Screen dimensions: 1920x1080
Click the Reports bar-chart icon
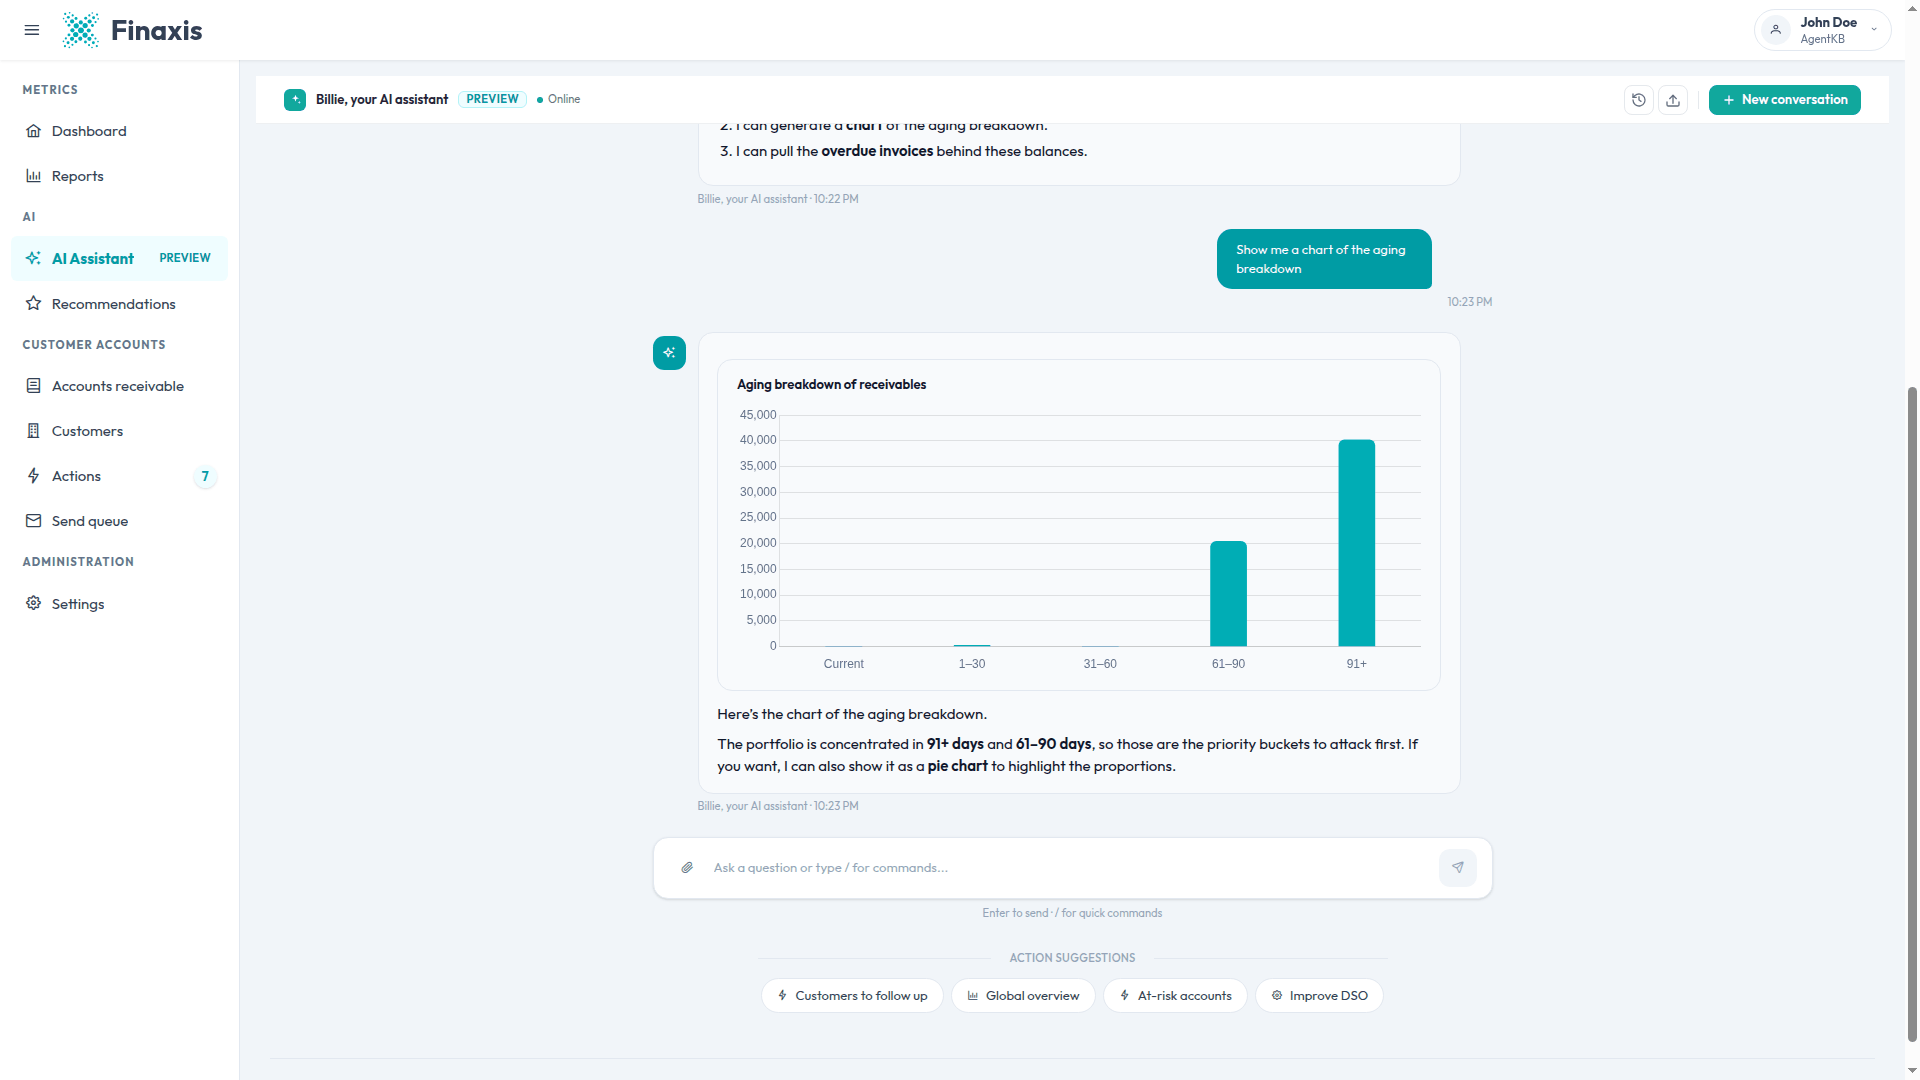[34, 176]
